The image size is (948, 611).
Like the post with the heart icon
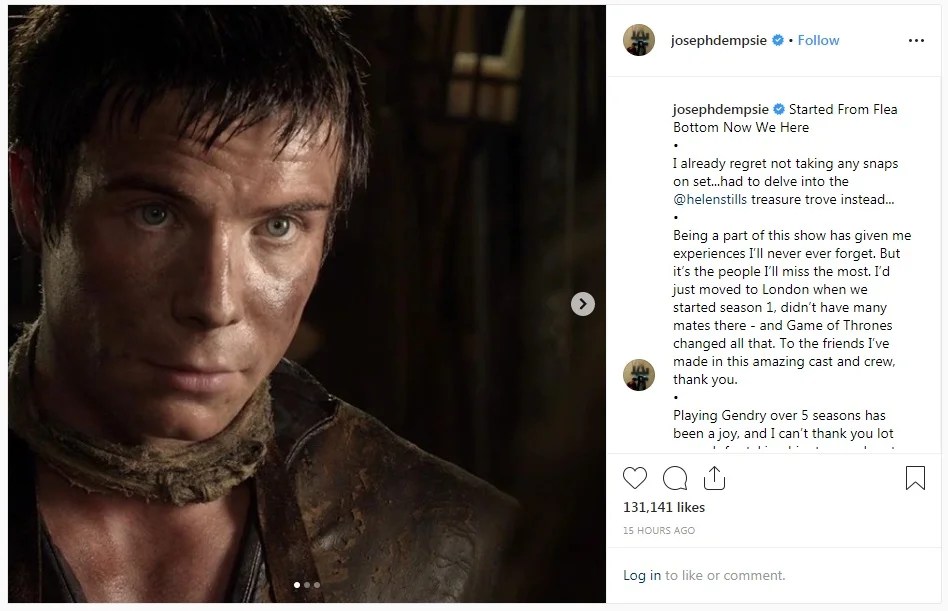[x=635, y=479]
